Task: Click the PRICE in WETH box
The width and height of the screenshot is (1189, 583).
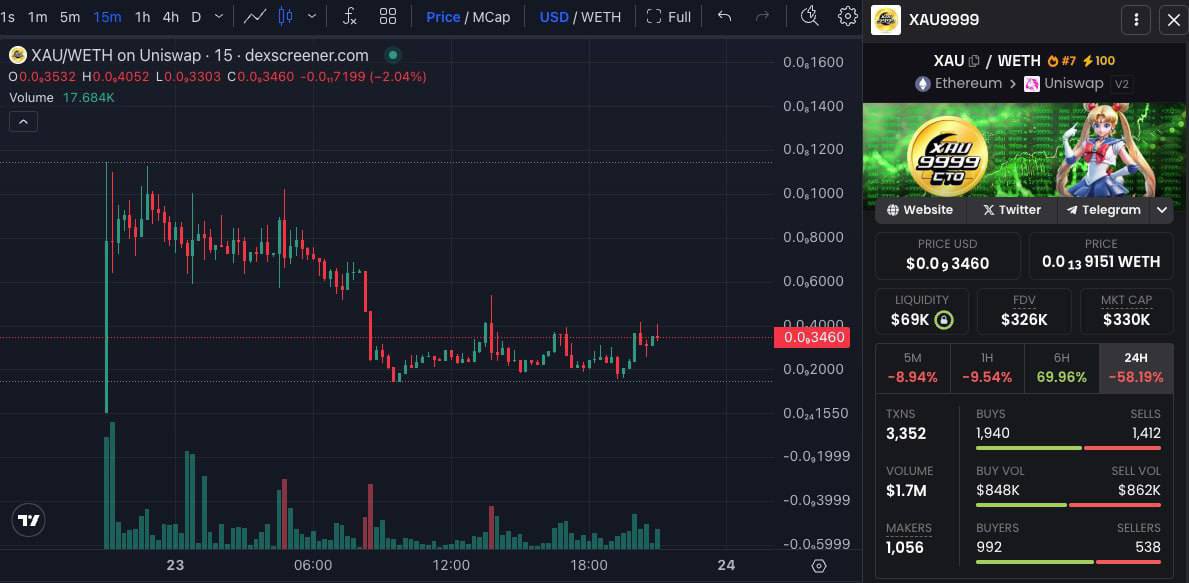Action: [x=1101, y=255]
